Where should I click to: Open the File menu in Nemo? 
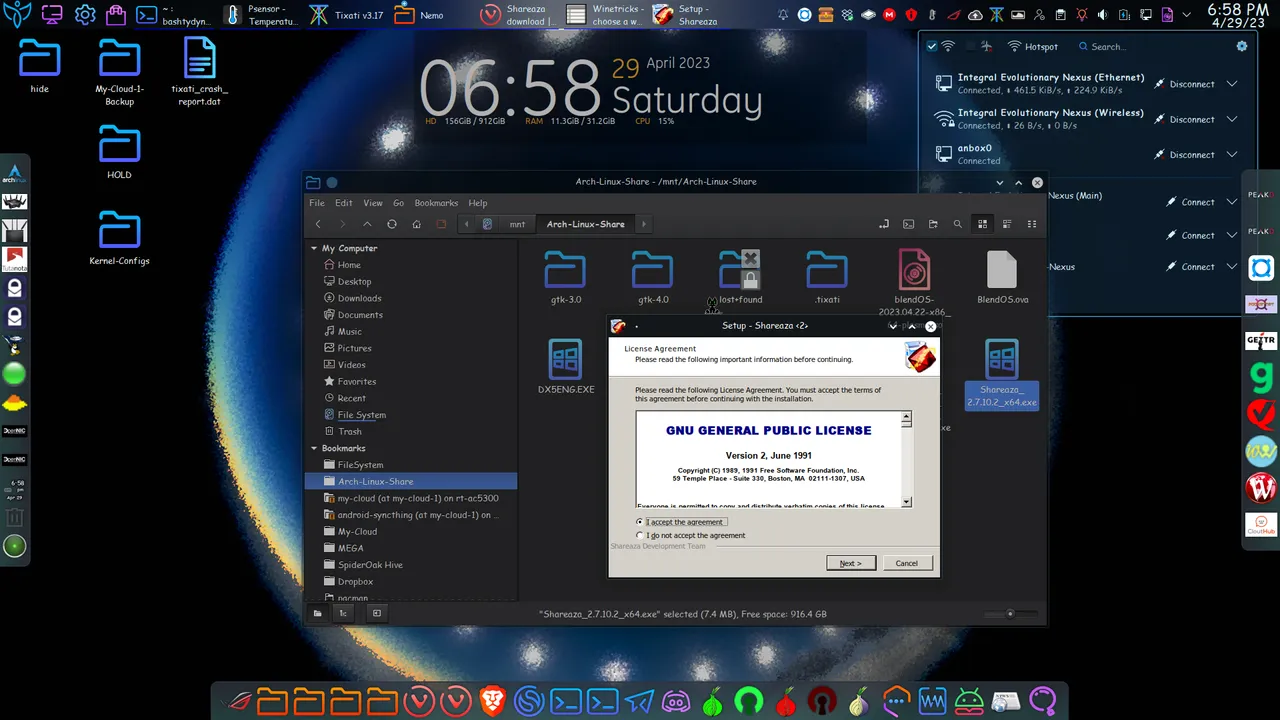click(317, 203)
